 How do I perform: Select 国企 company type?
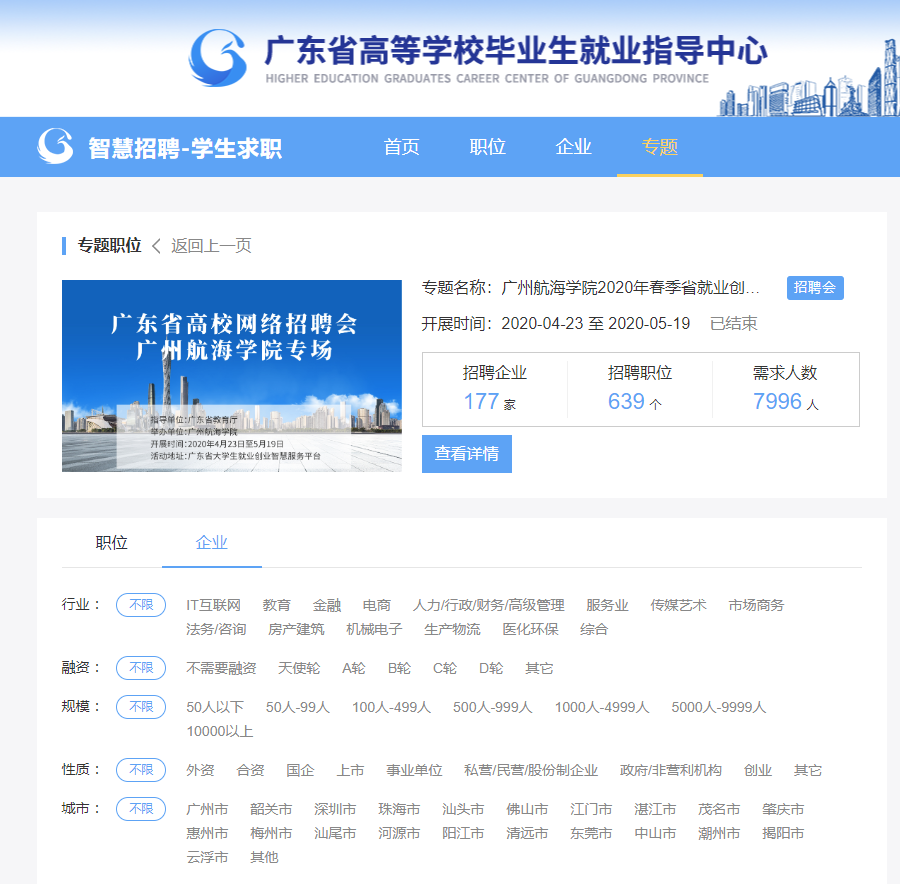pyautogui.click(x=301, y=770)
